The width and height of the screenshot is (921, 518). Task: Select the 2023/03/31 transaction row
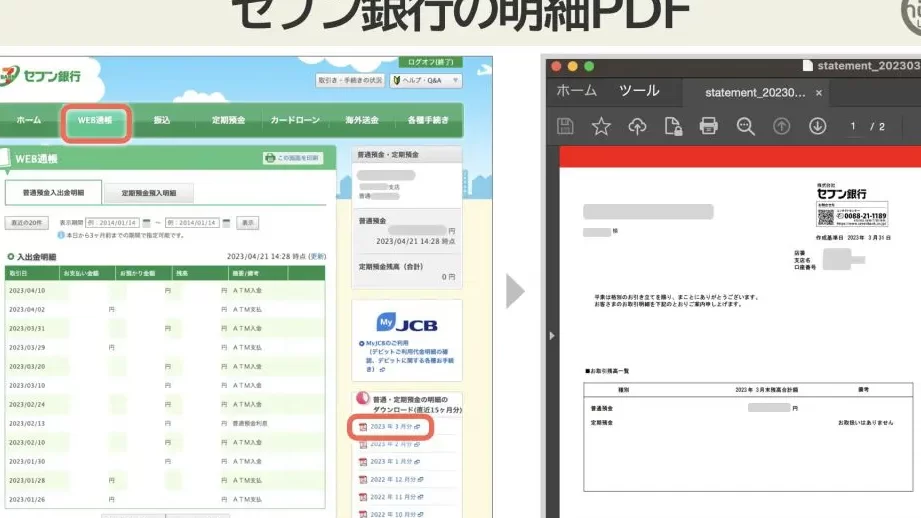point(165,328)
